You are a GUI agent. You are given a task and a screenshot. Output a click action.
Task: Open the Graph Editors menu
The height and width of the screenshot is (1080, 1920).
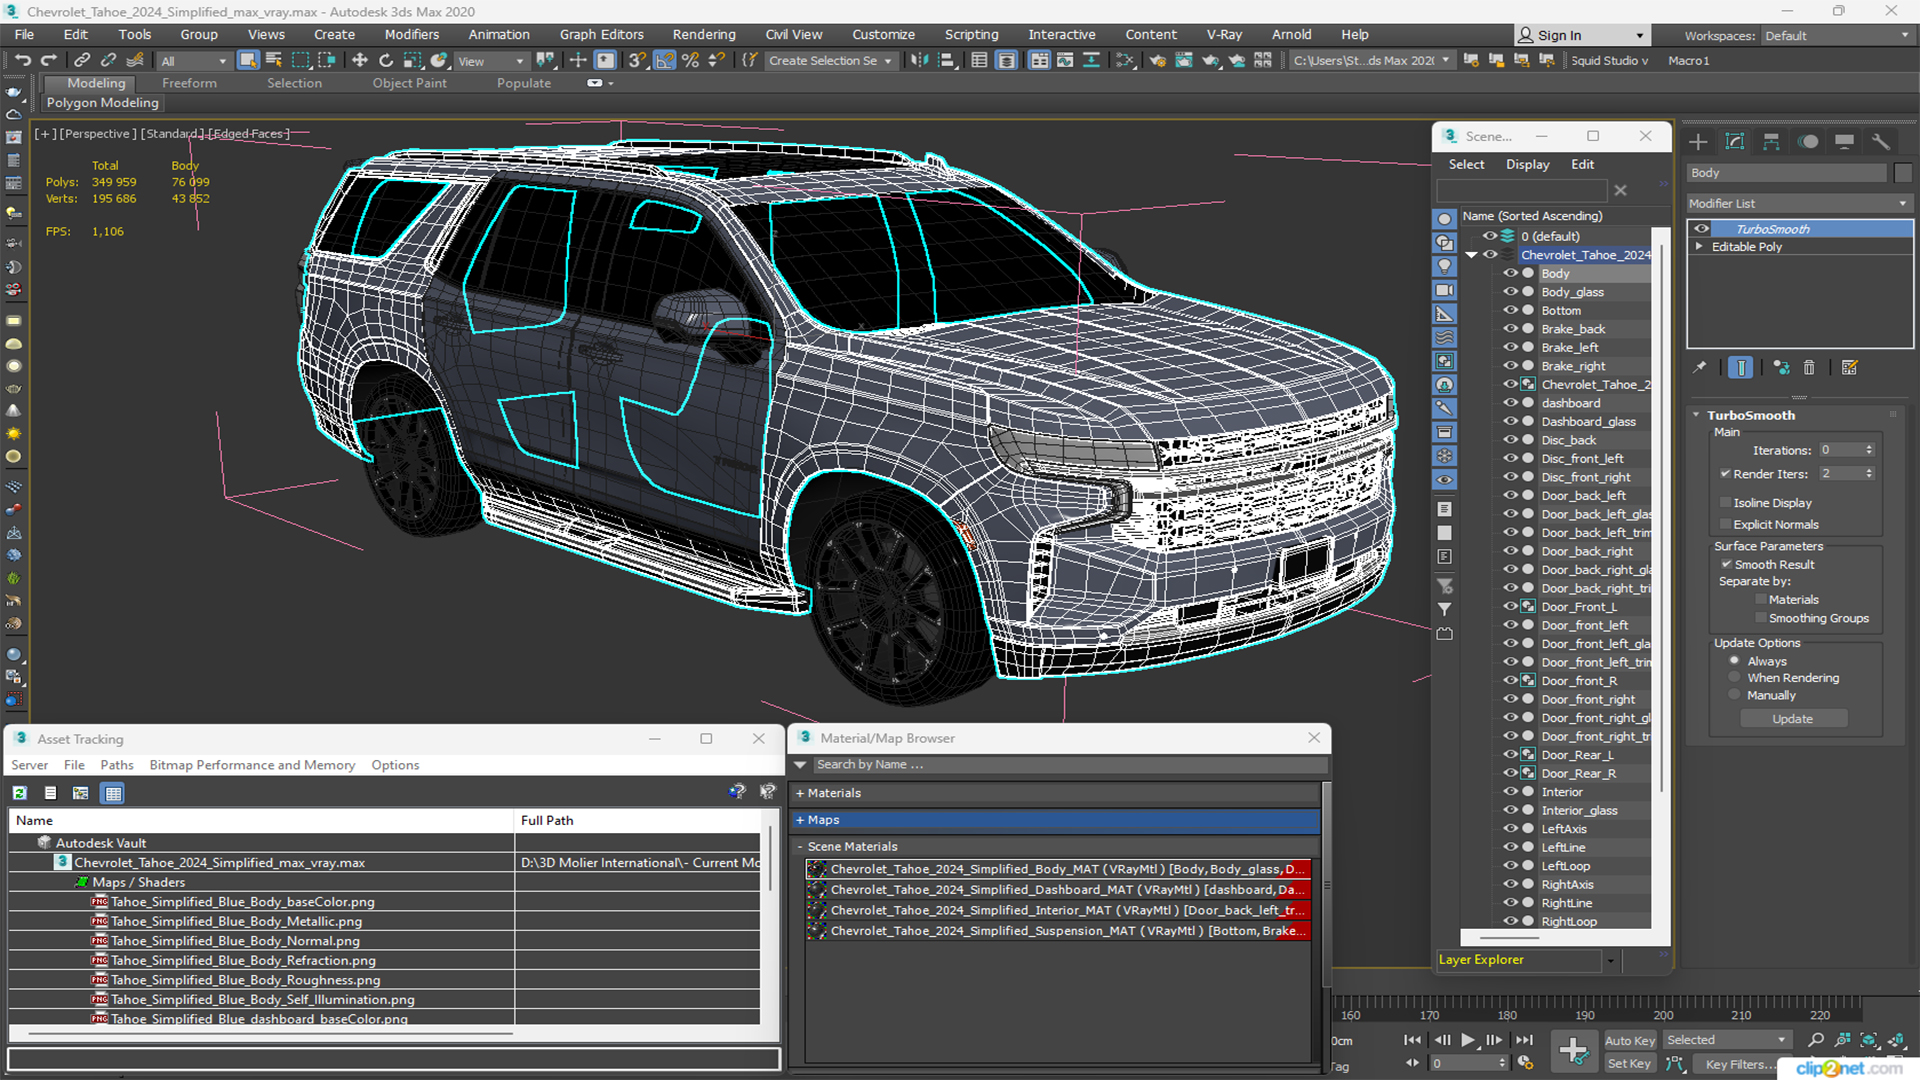pos(601,34)
